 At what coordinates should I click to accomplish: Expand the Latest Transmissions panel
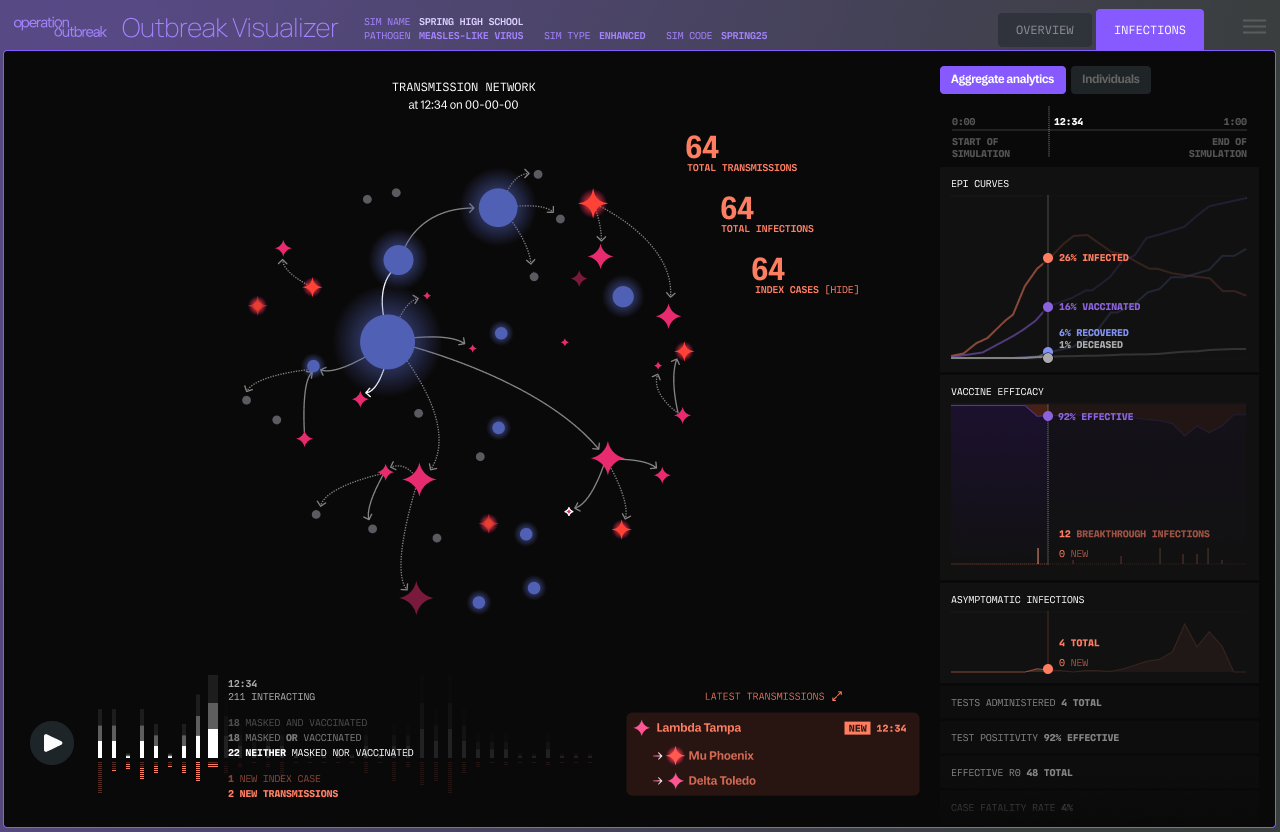[837, 696]
